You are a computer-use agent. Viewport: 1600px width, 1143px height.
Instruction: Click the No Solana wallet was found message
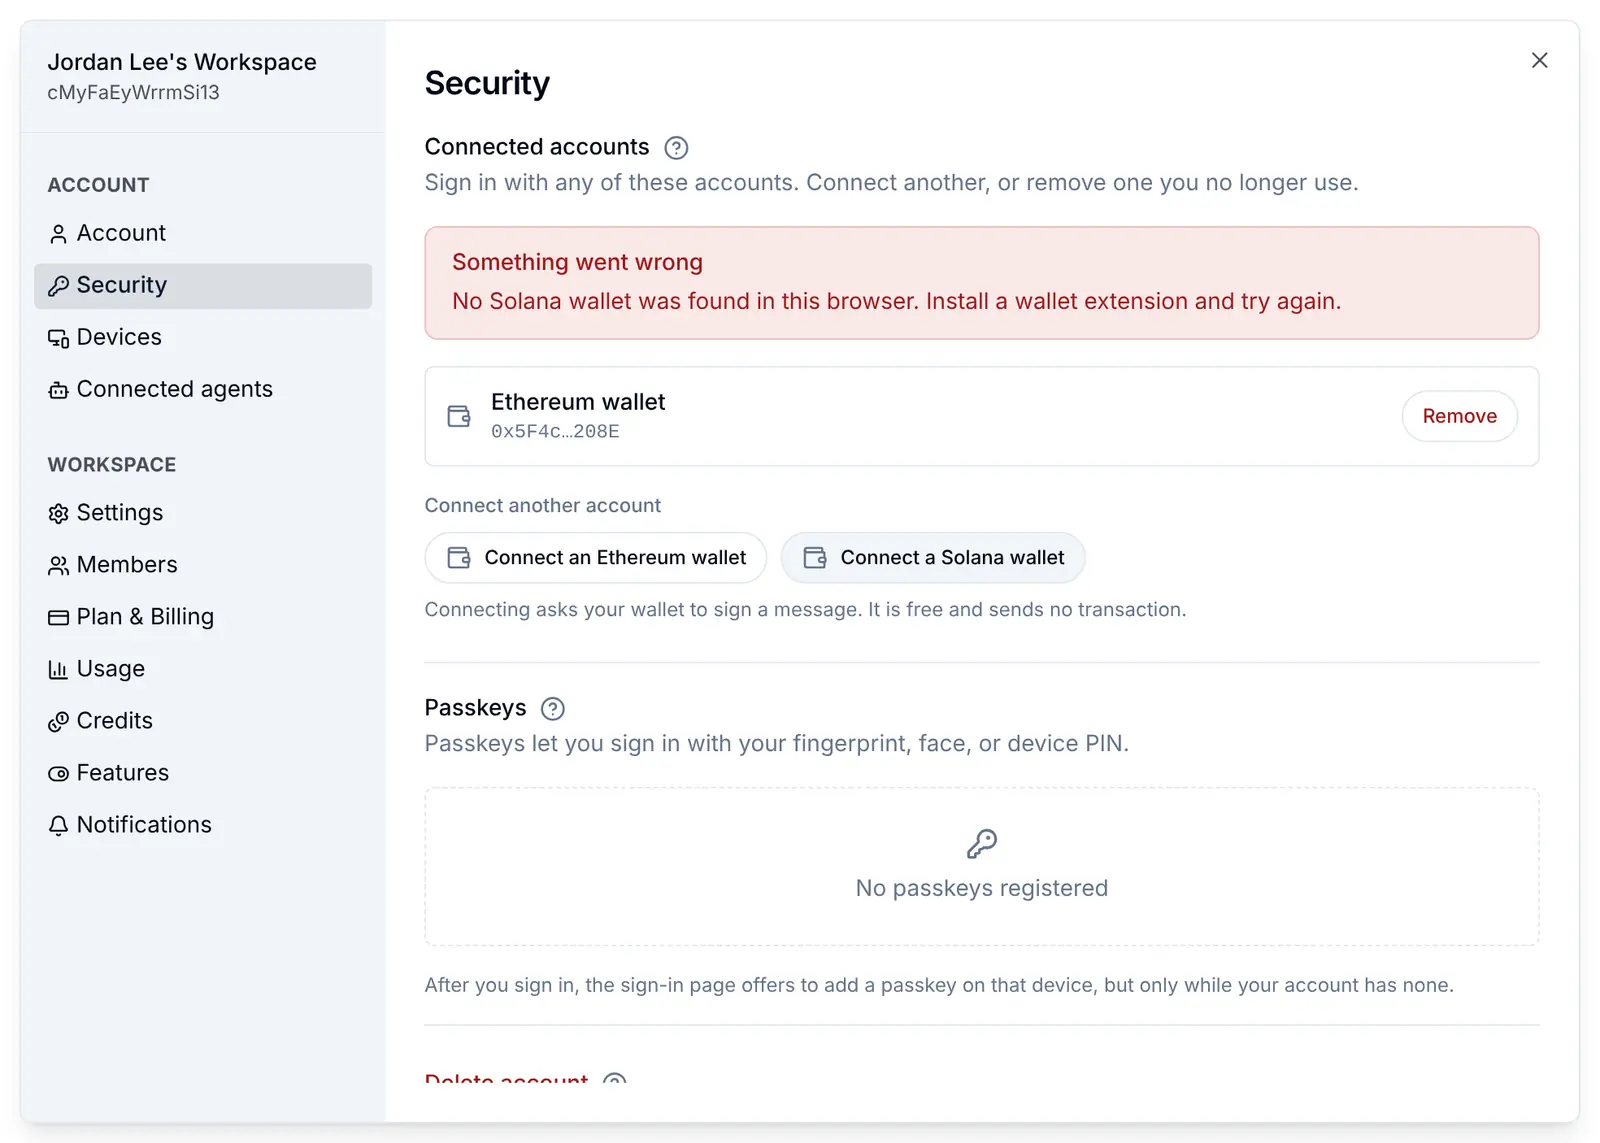[896, 301]
